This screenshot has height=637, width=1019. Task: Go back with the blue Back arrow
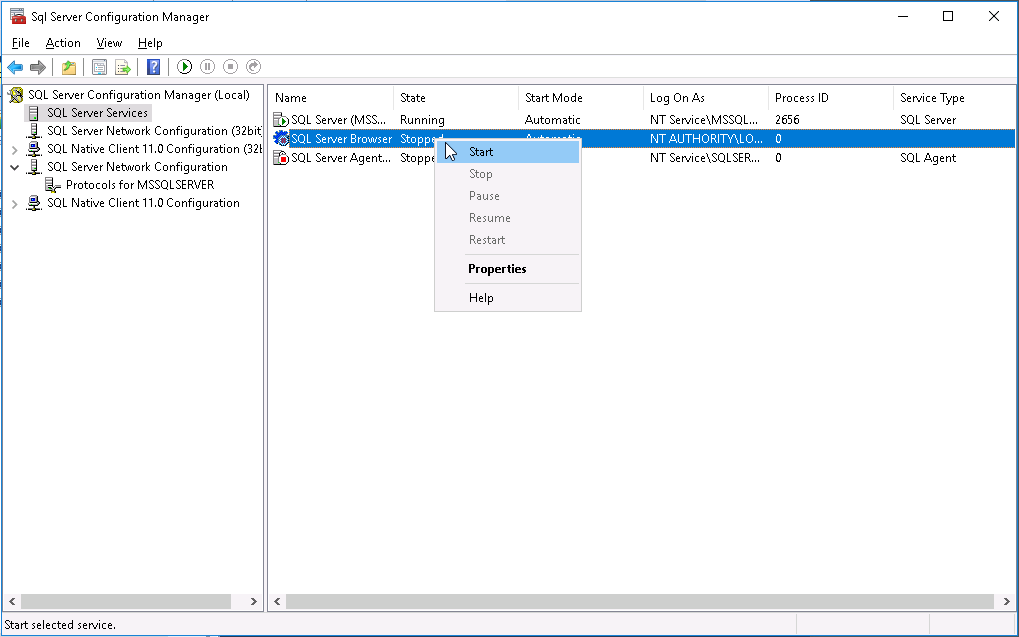tap(15, 67)
